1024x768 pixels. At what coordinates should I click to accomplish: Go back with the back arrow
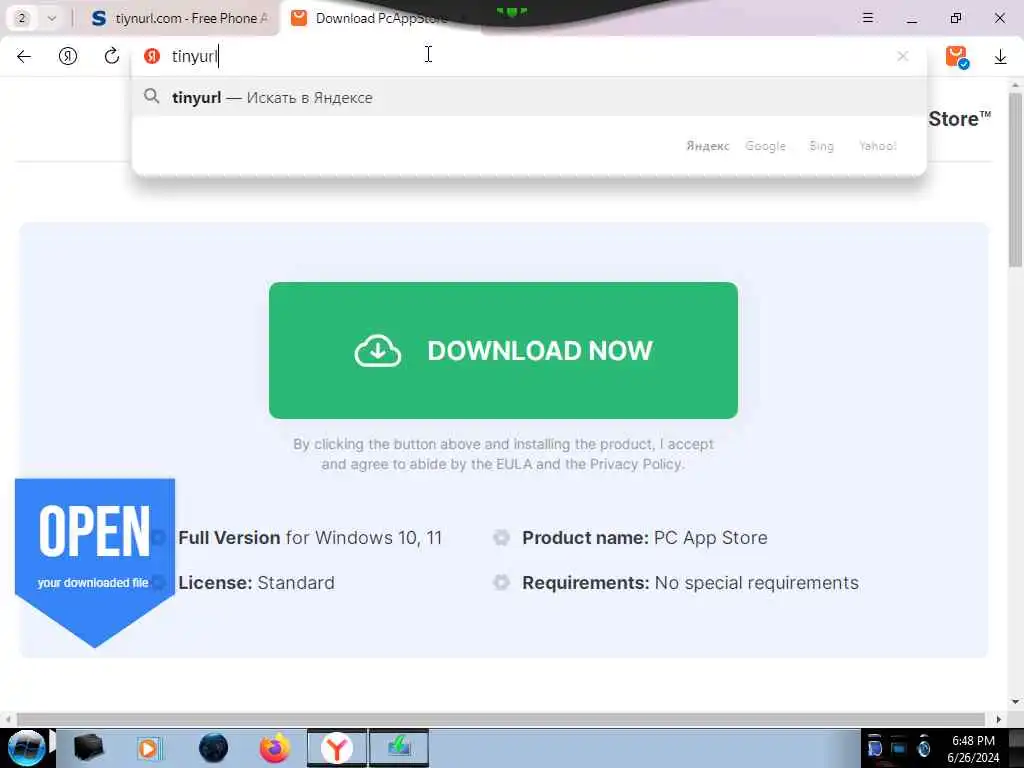[x=24, y=56]
